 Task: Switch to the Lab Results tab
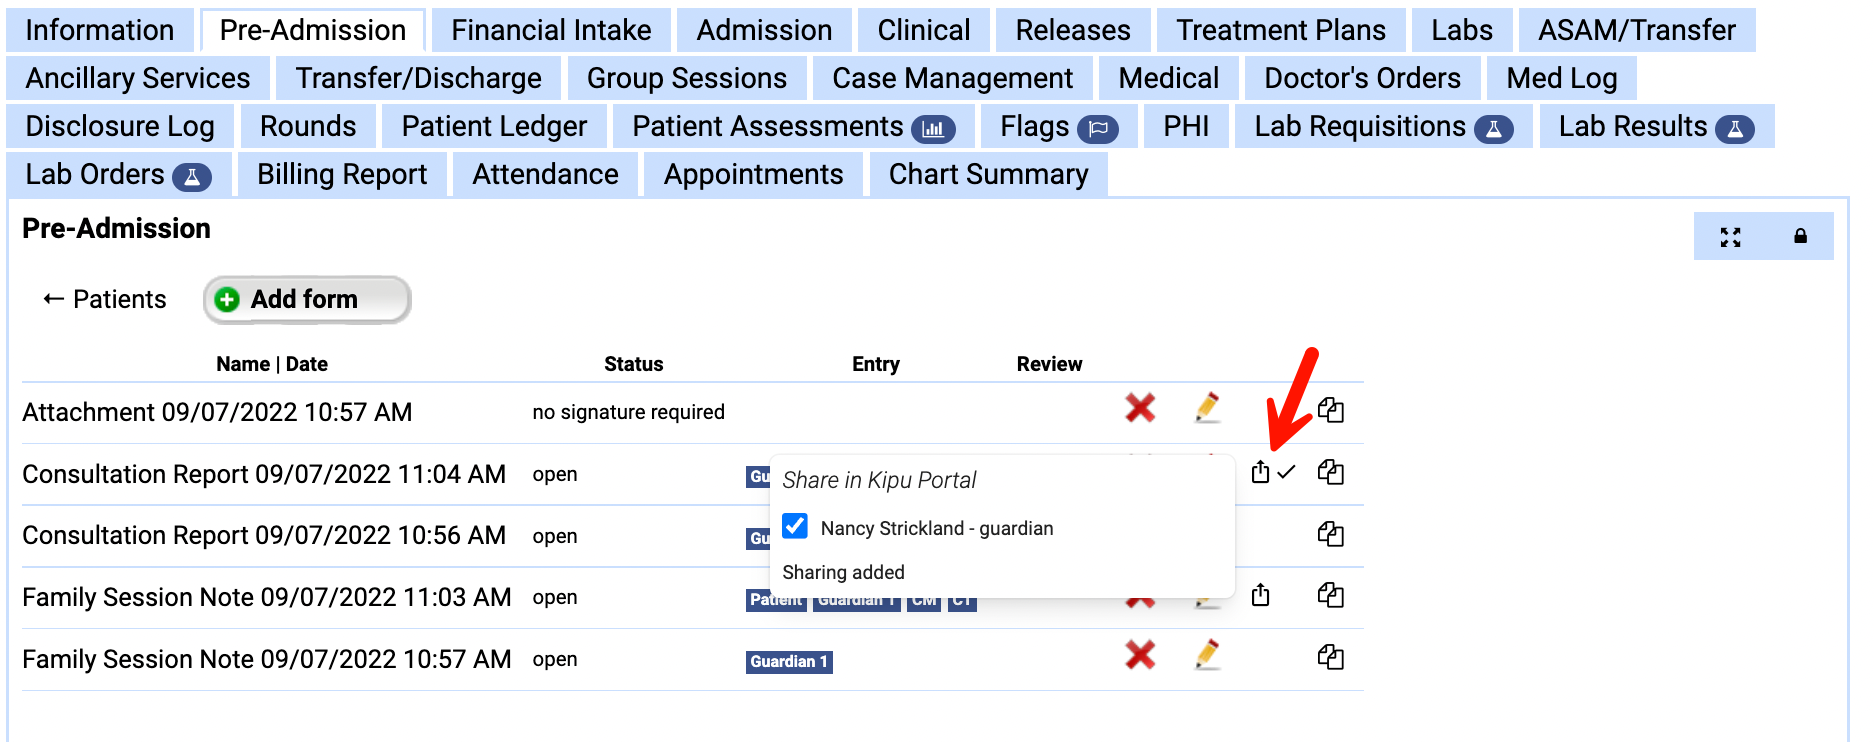point(1655,127)
